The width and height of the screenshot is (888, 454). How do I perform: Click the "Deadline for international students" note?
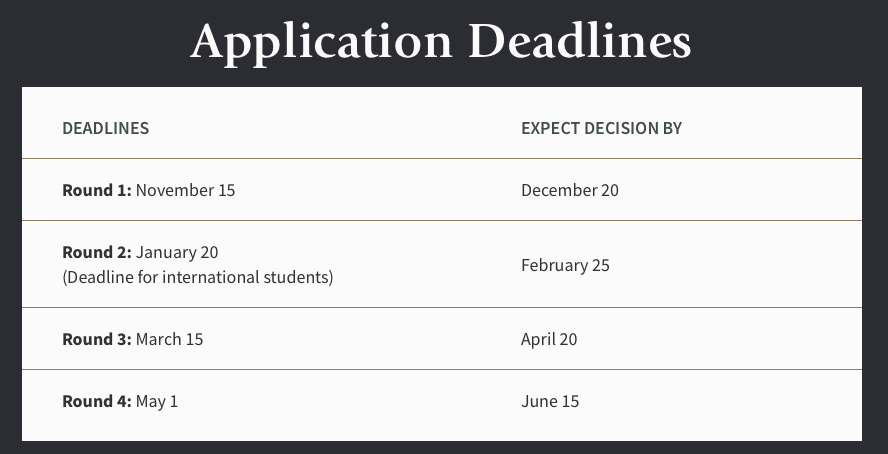(x=197, y=277)
